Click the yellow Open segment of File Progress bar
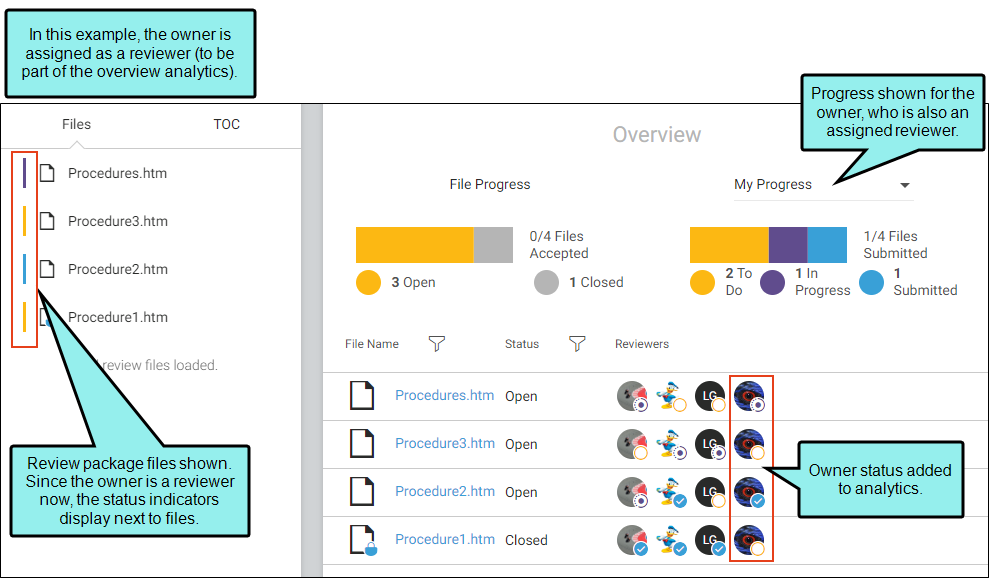Image resolution: width=989 pixels, height=578 pixels. 414,245
